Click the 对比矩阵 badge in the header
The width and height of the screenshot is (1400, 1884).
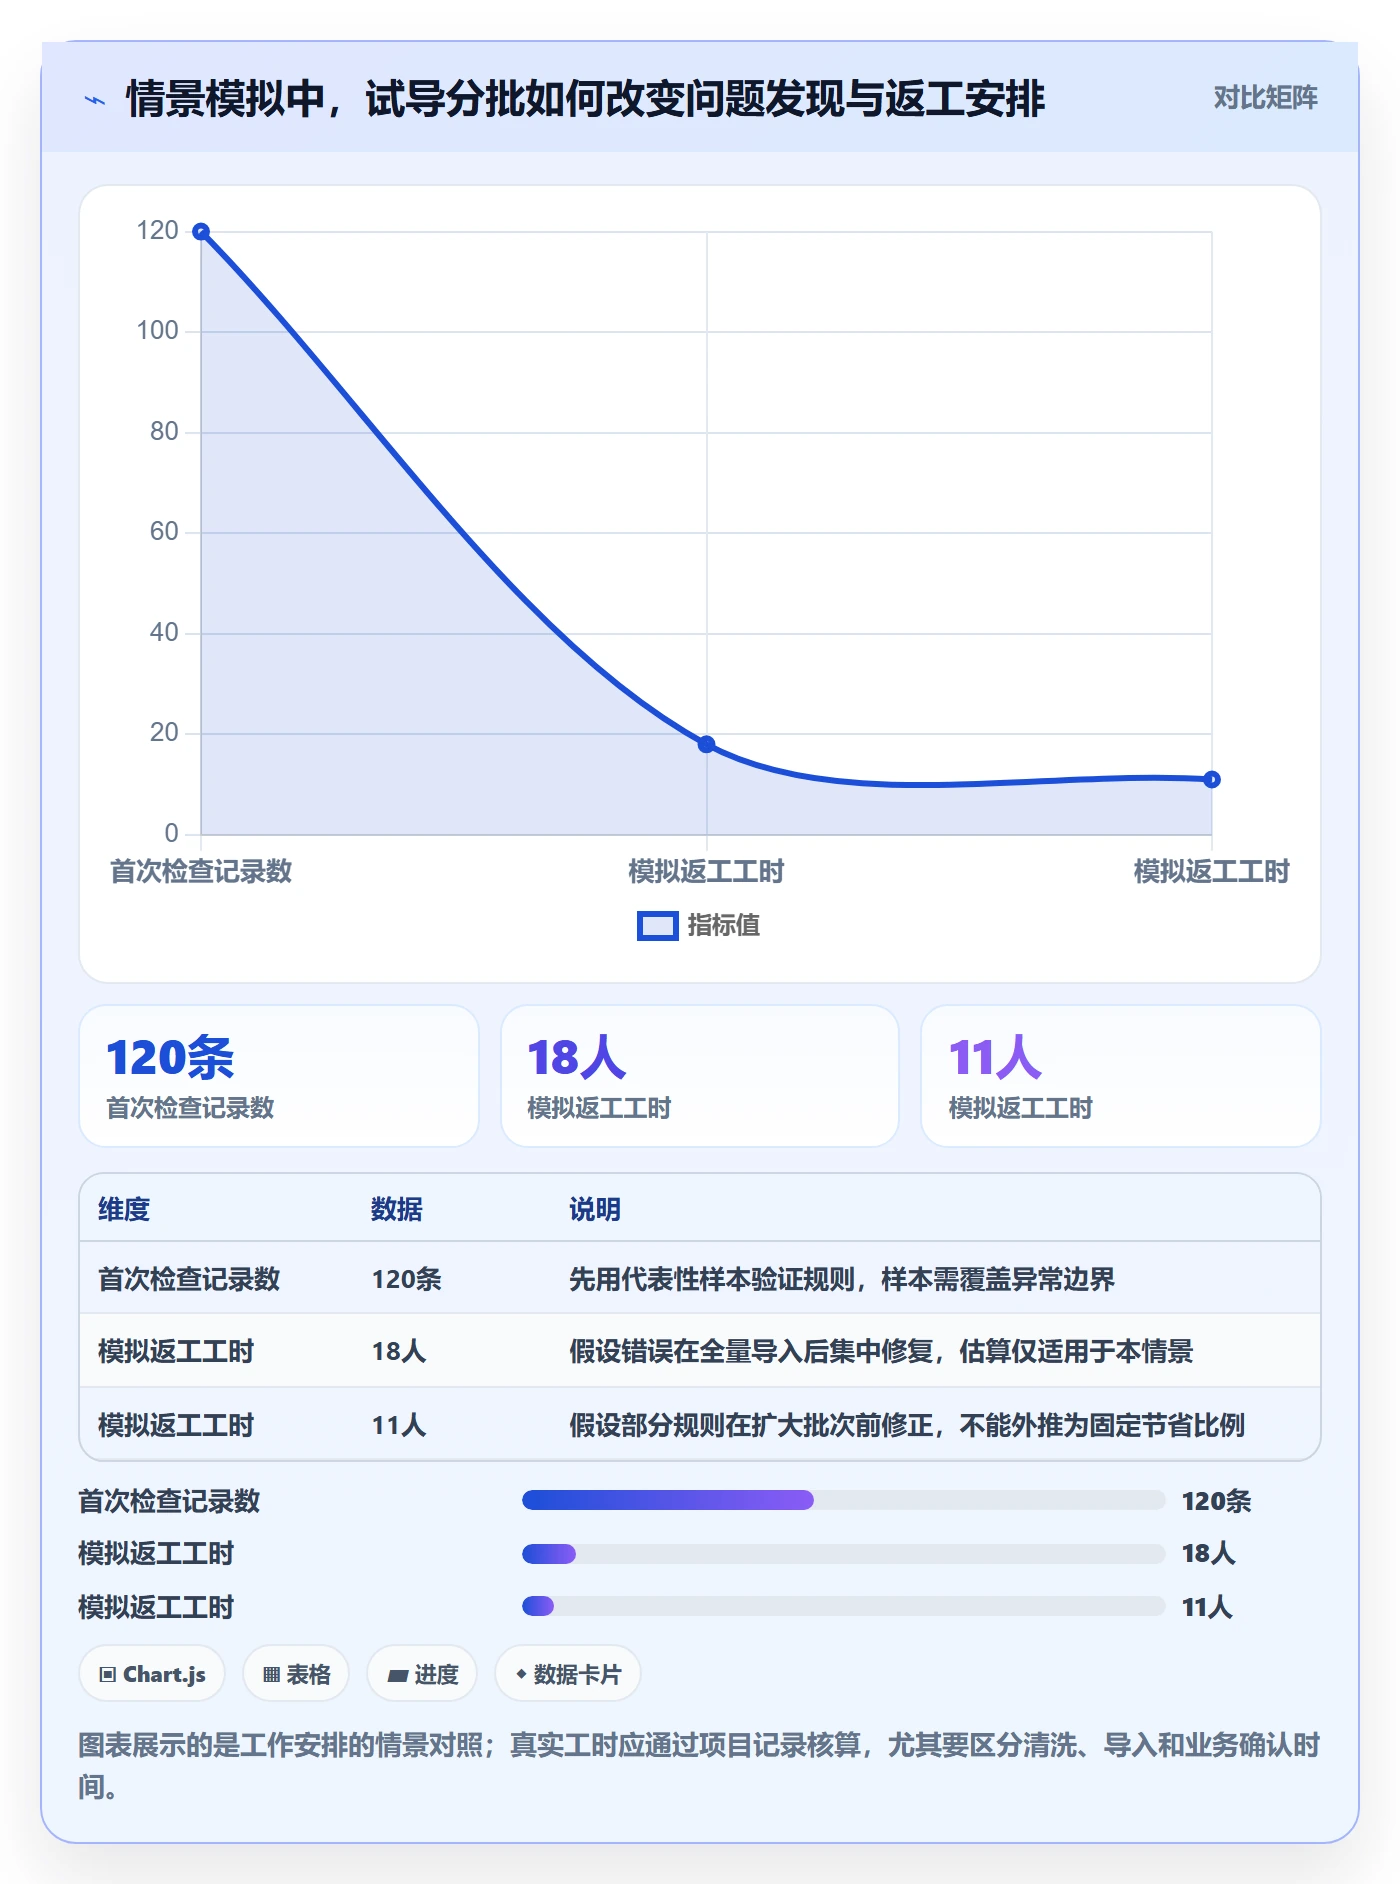pyautogui.click(x=1265, y=98)
